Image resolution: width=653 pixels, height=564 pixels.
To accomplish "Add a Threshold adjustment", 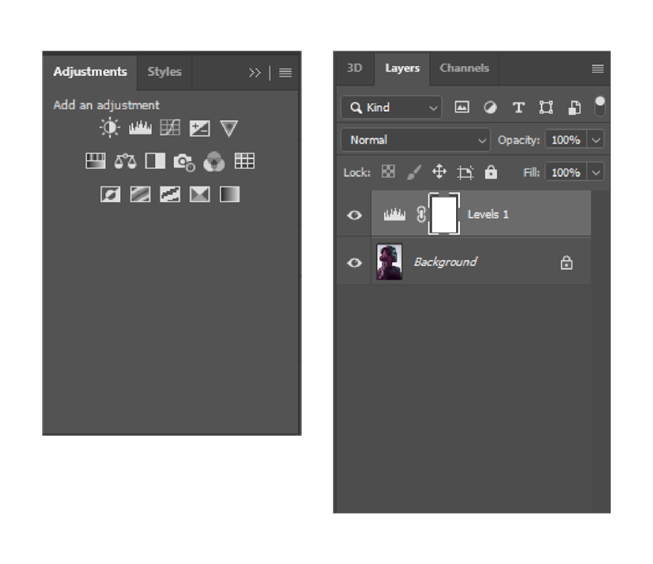I will tap(170, 195).
